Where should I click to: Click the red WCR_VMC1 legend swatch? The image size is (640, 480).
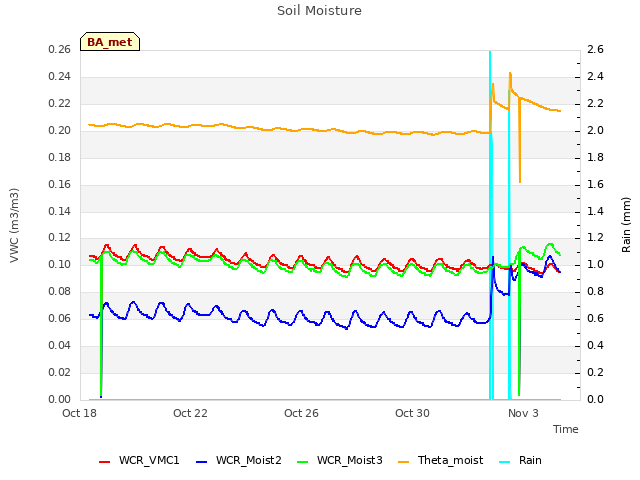[104, 462]
